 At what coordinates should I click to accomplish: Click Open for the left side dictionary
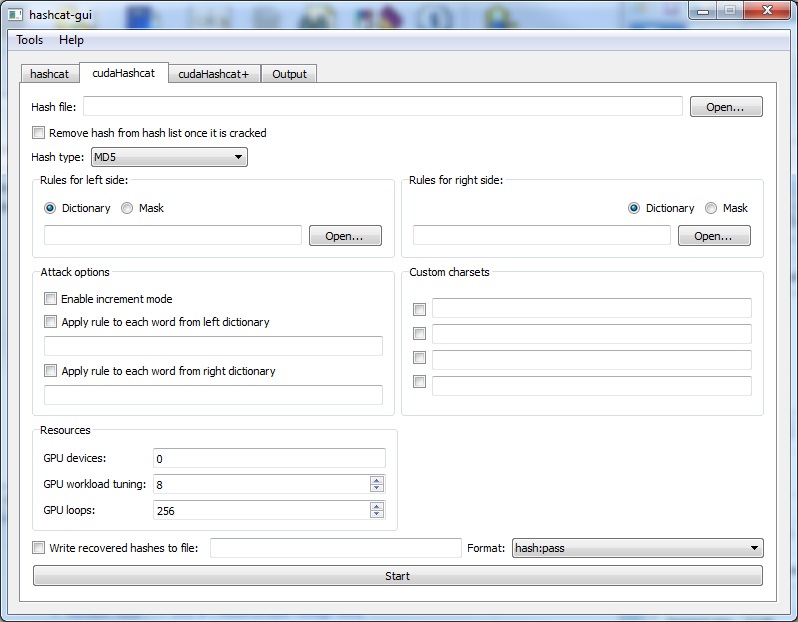tap(345, 236)
